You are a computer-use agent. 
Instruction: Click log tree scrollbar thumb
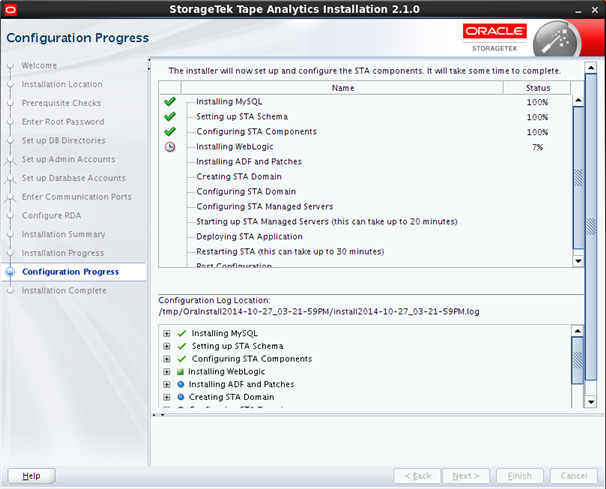pyautogui.click(x=577, y=360)
